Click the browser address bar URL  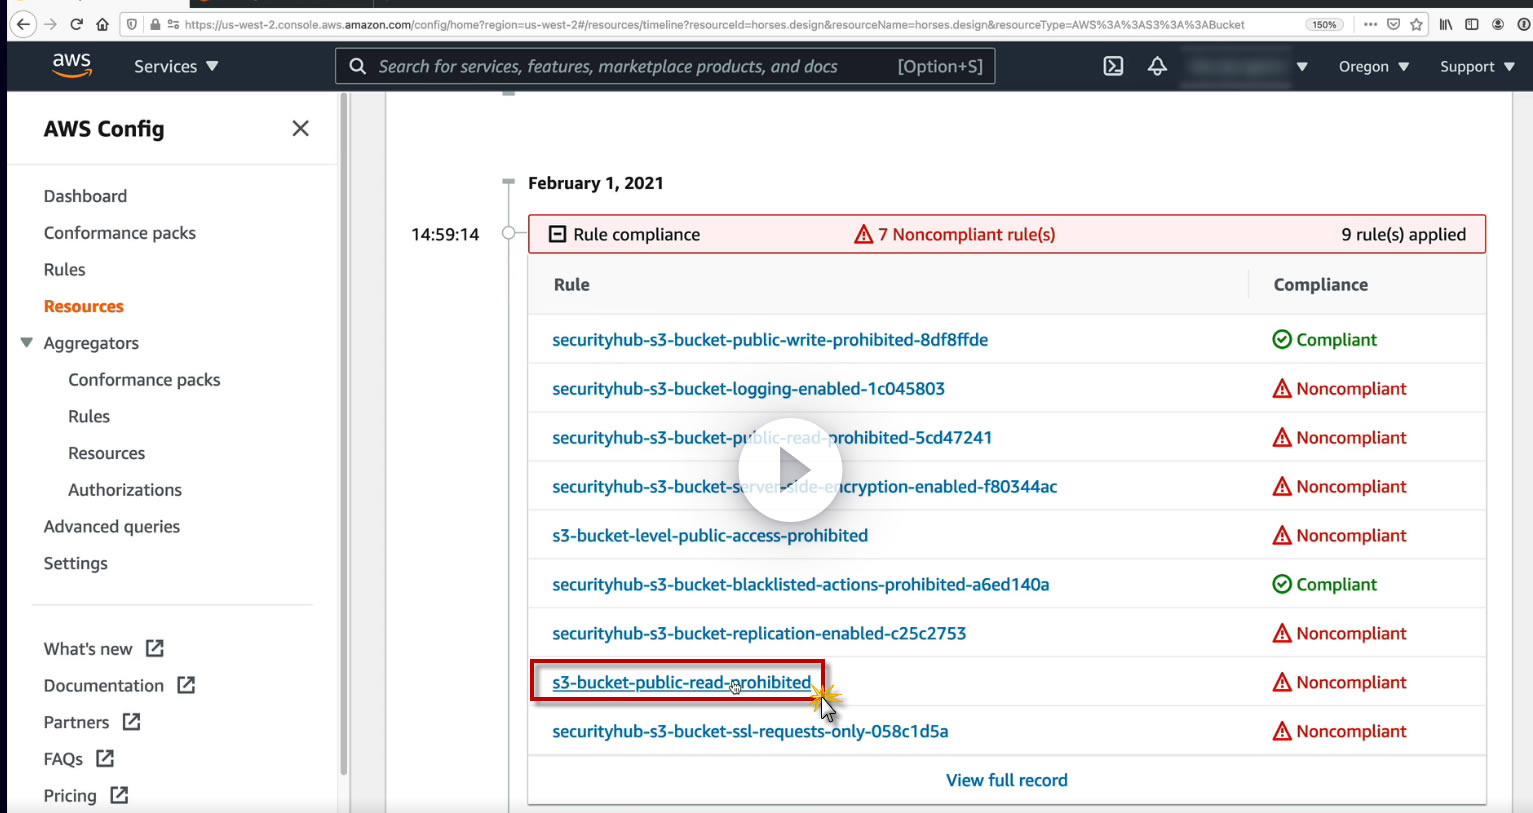point(715,24)
